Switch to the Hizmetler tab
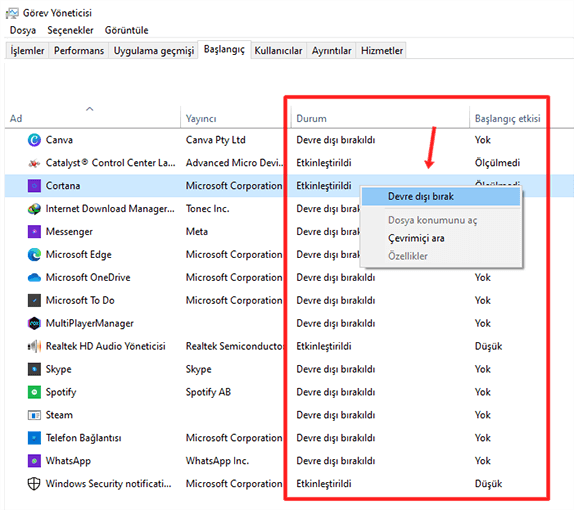Image resolution: width=574 pixels, height=510 pixels. point(382,51)
